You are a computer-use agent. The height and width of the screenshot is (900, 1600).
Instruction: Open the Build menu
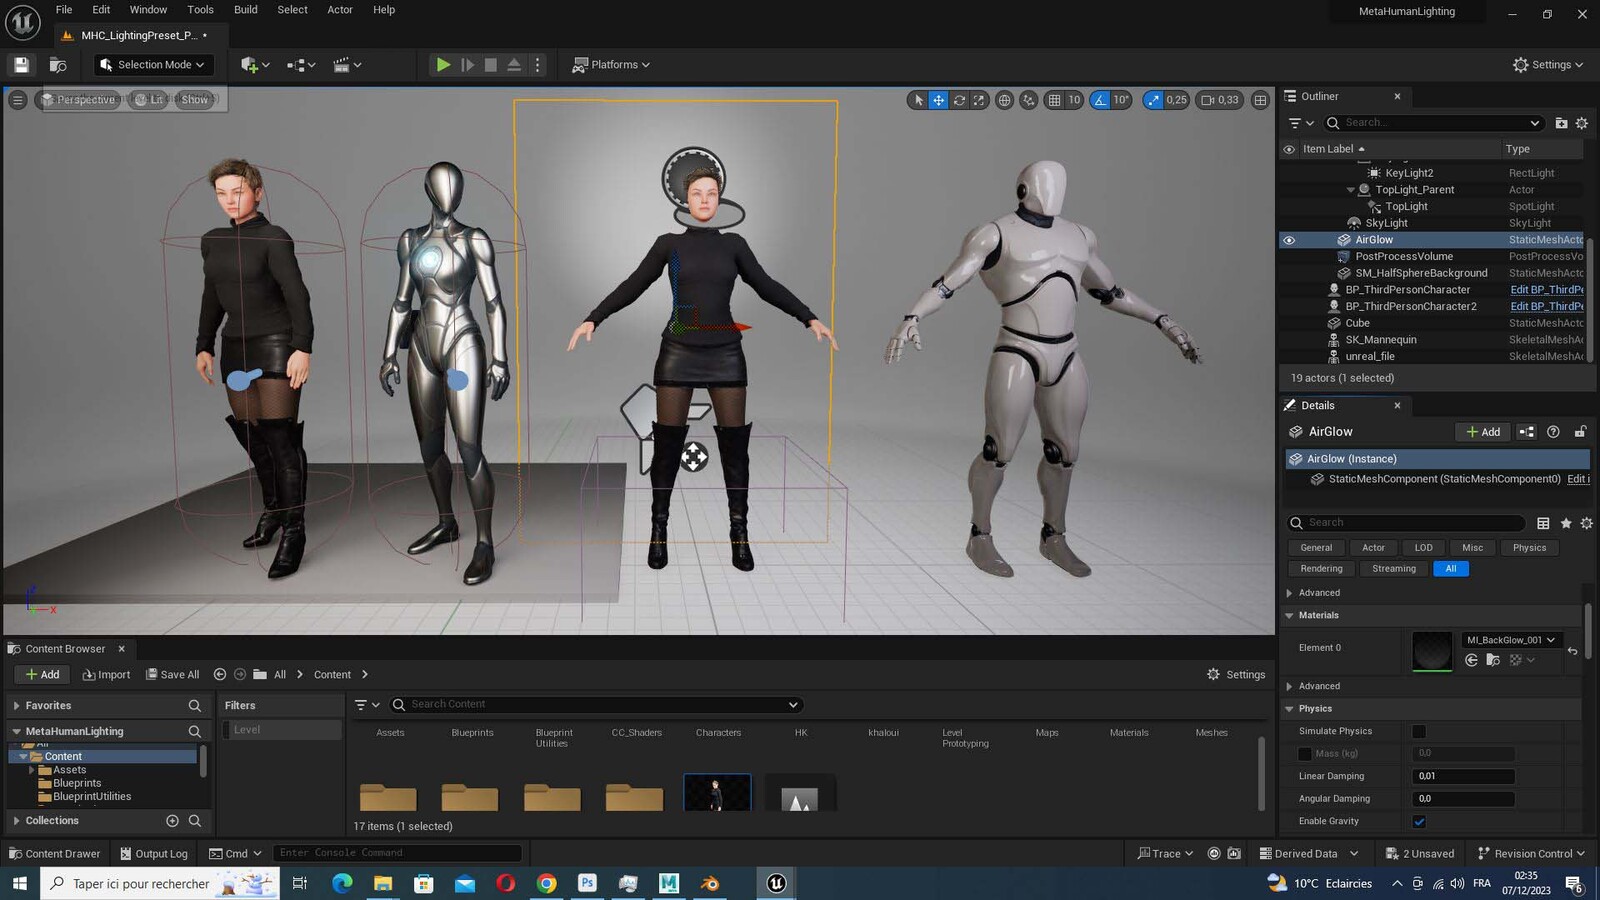pos(245,10)
